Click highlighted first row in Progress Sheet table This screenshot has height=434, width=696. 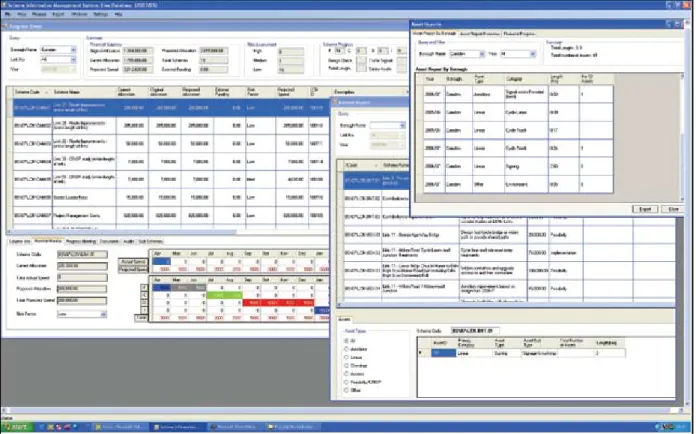(x=171, y=108)
